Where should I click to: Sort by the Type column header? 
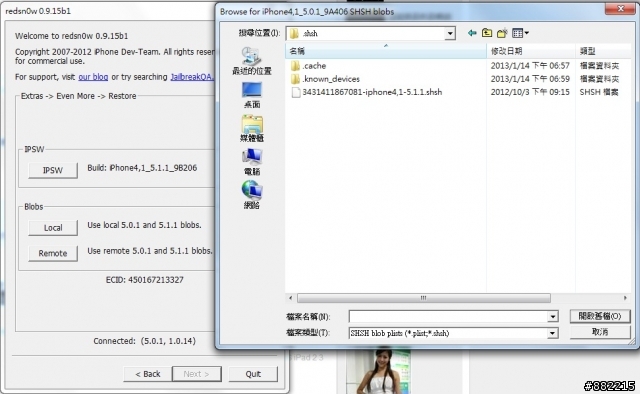tap(603, 51)
